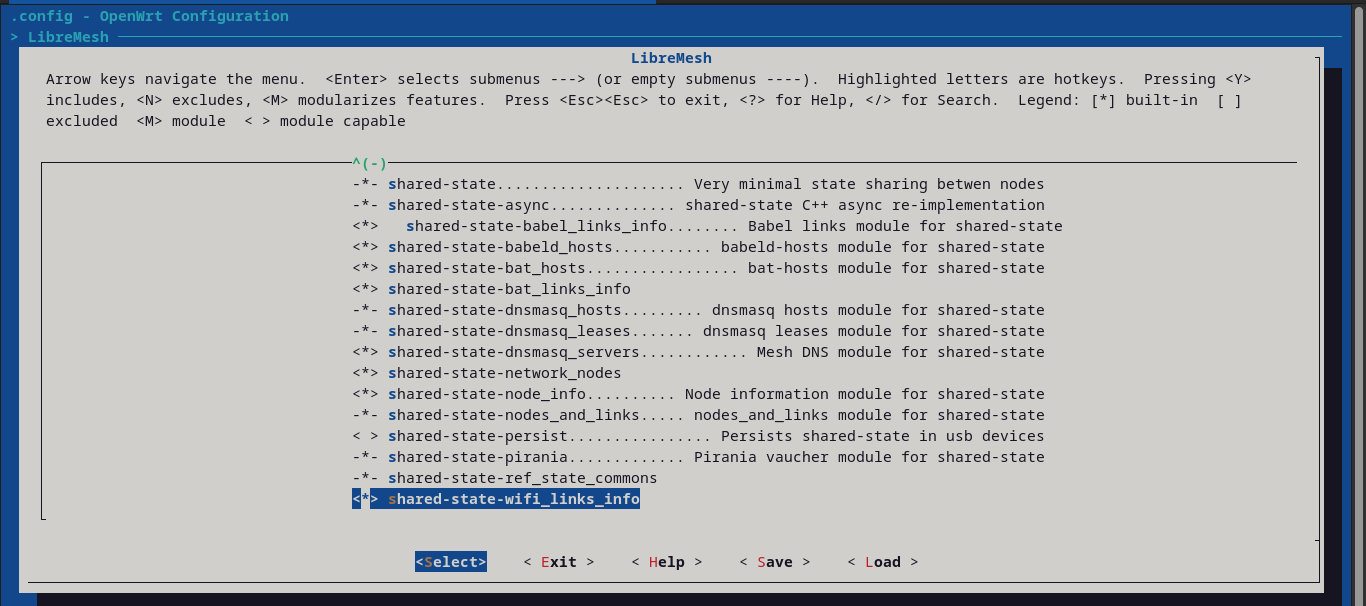Toggle shared-state-node_info <*> marker
This screenshot has width=1366, height=606.
pos(365,394)
